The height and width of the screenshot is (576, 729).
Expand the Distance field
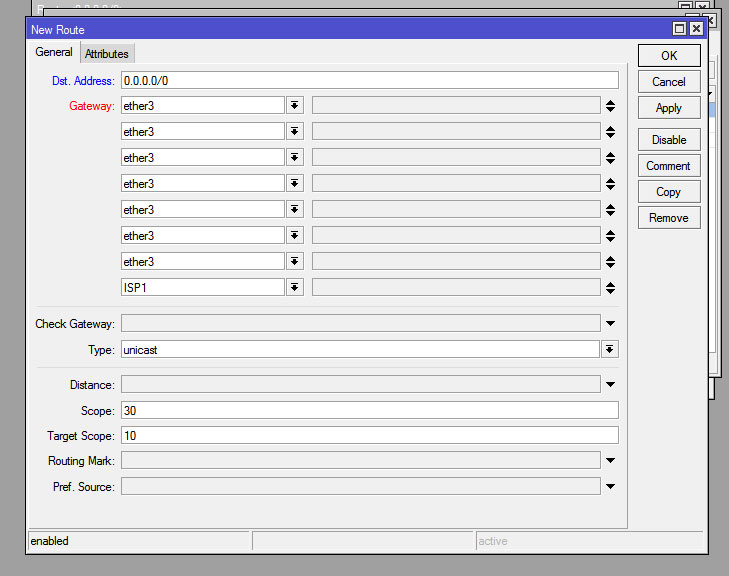609,385
